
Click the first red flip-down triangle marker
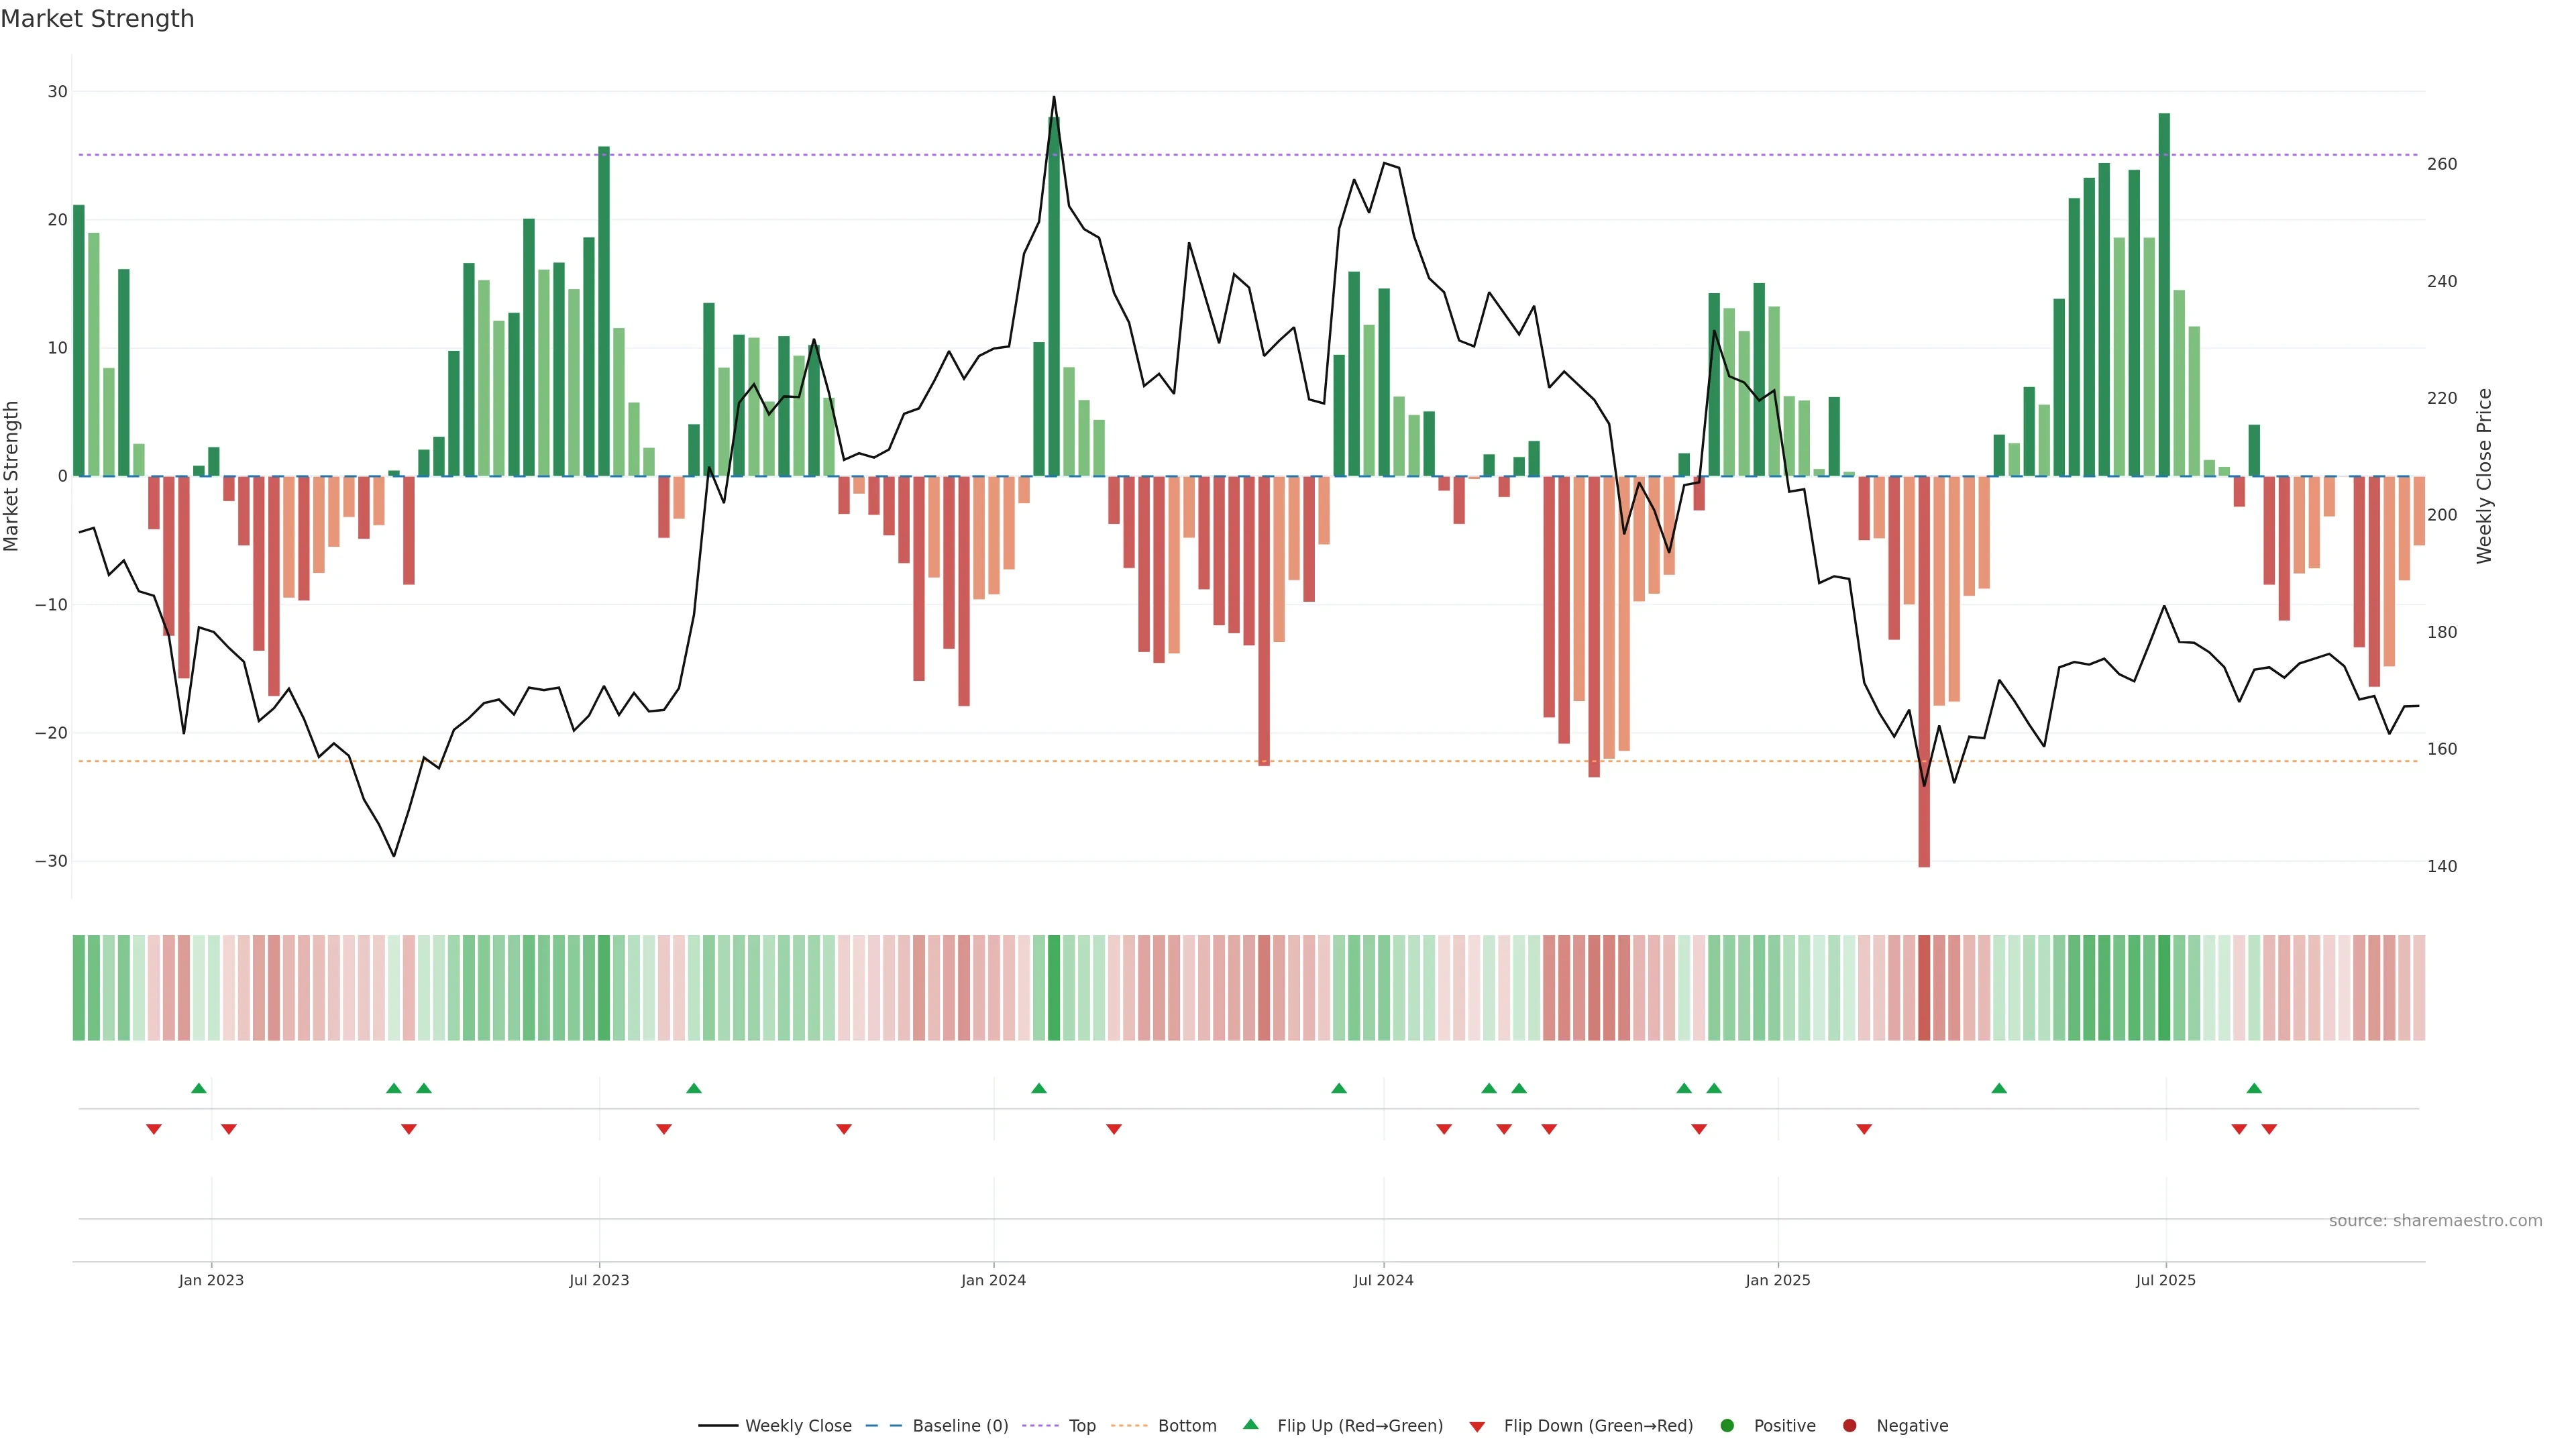point(154,1129)
